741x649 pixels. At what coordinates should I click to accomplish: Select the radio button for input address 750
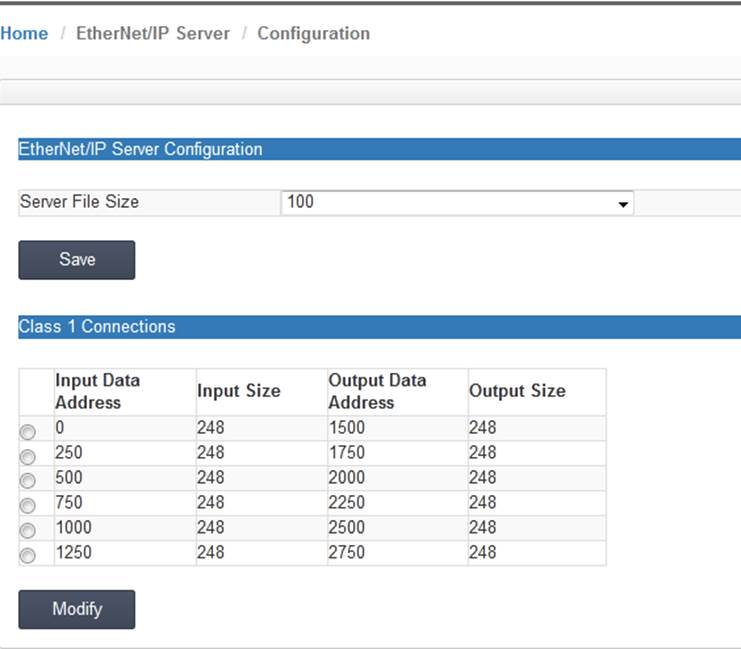point(27,506)
